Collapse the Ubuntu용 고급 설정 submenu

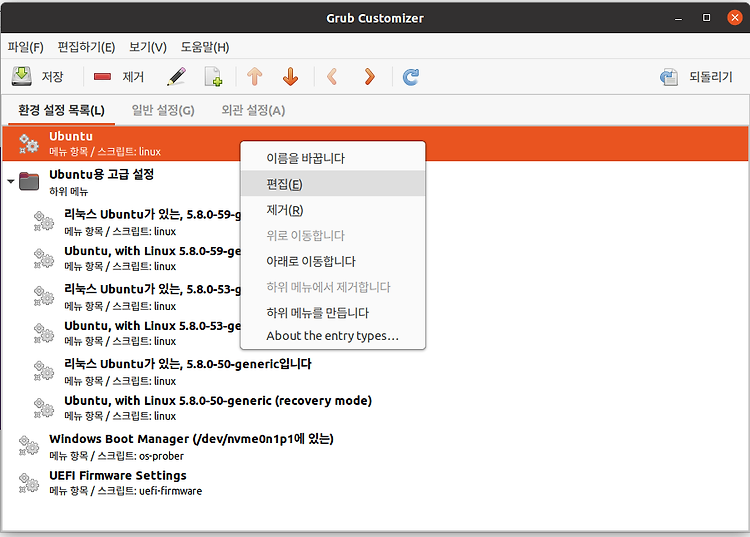[x=11, y=182]
